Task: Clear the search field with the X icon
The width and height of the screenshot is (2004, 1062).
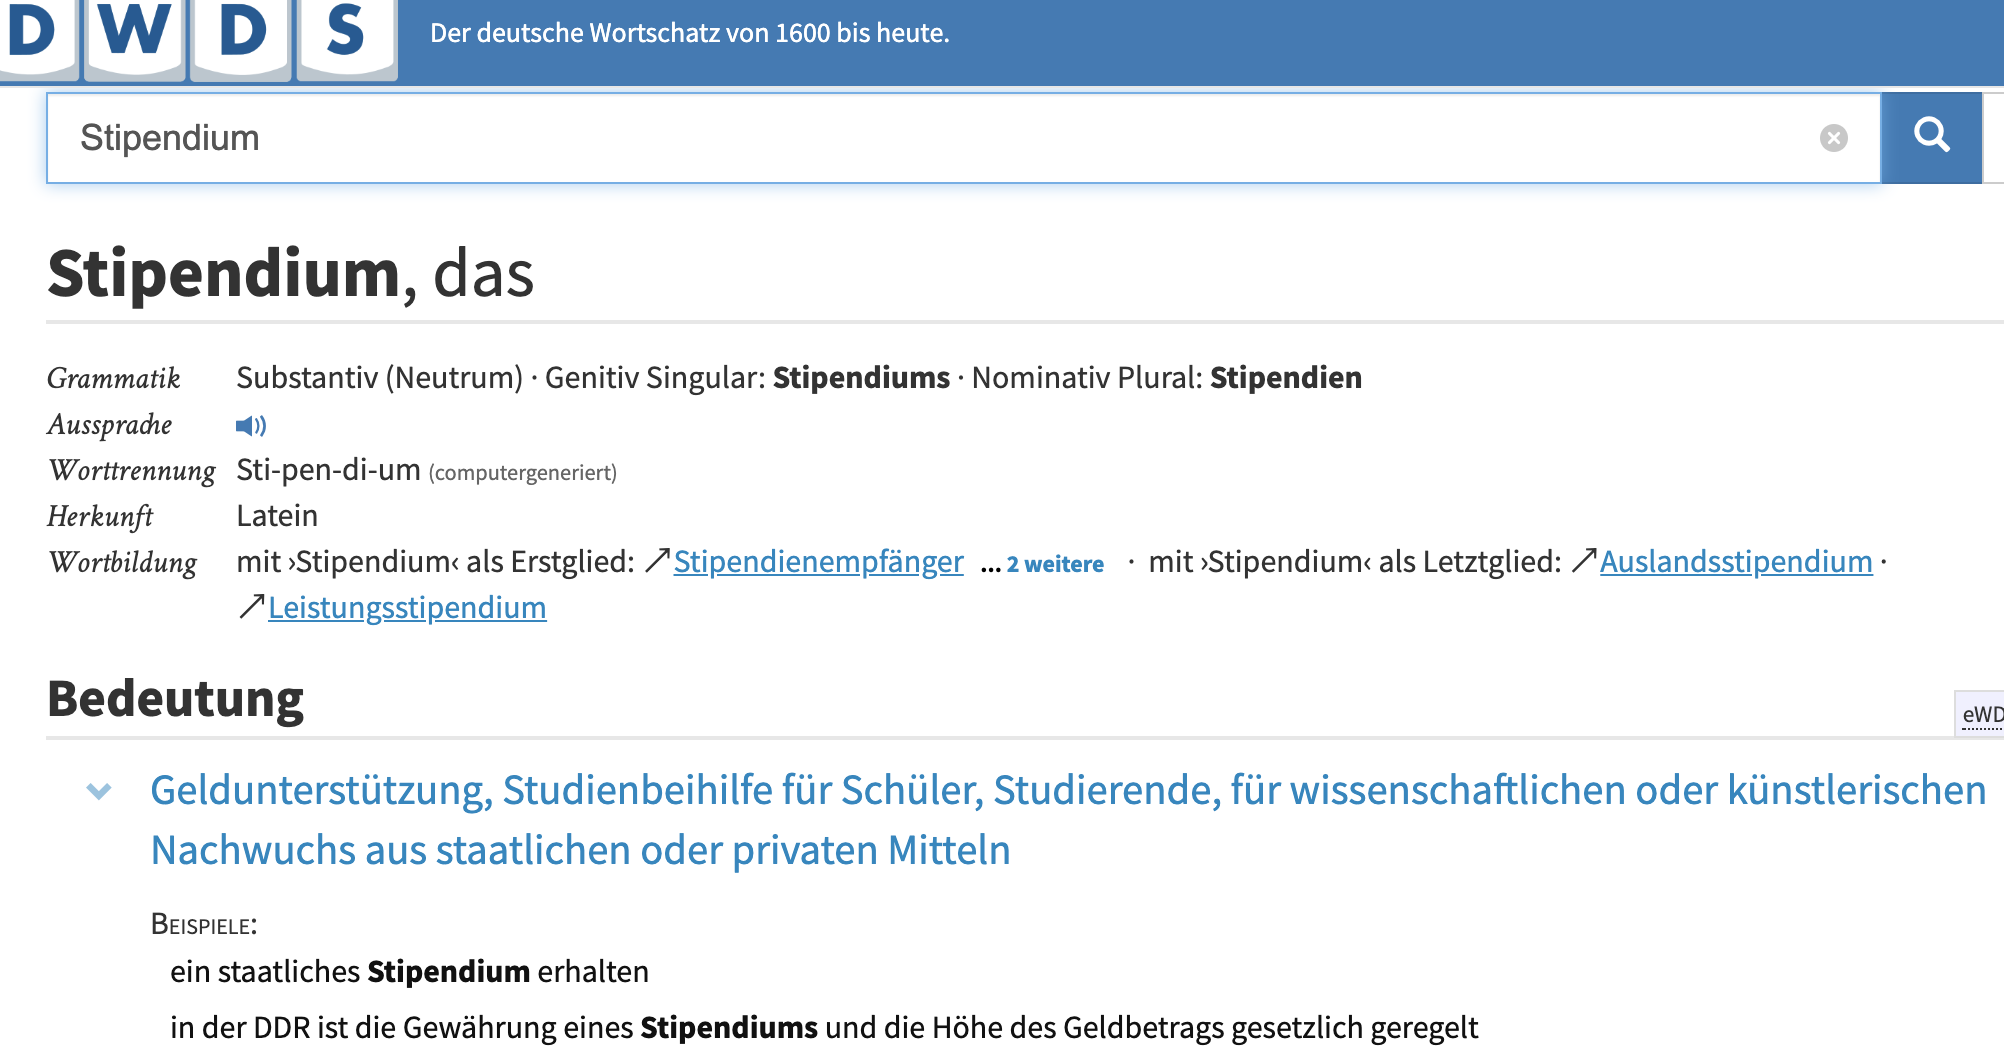Action: point(1833,138)
